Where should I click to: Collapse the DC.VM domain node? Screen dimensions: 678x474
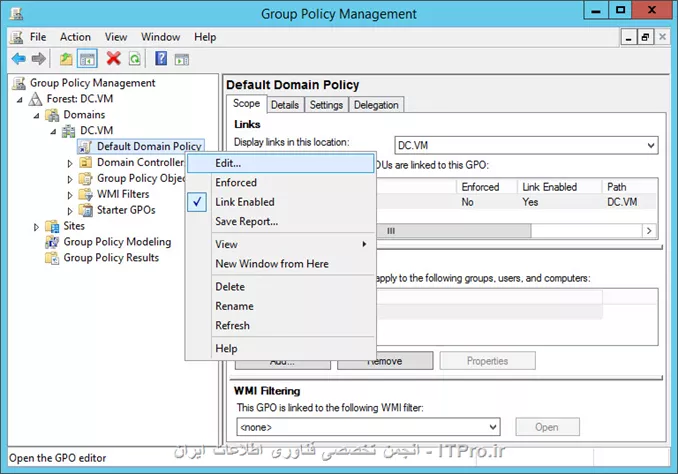pos(53,131)
